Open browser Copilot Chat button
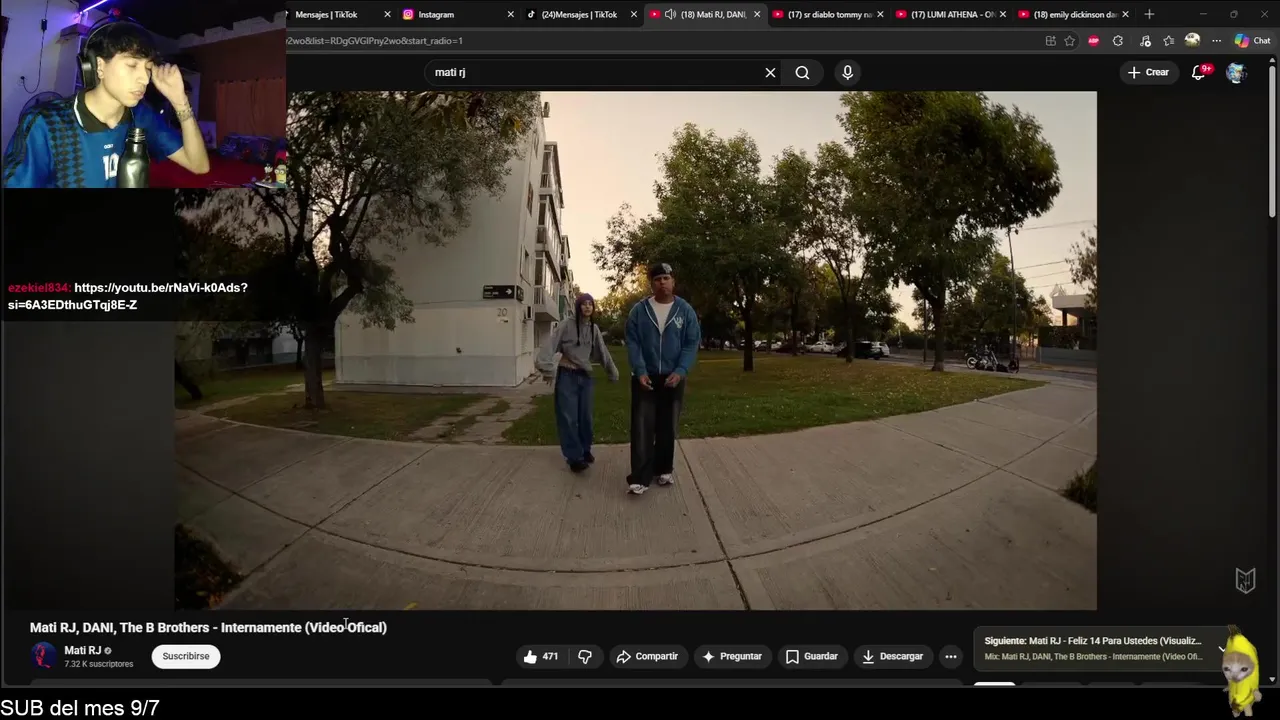Image resolution: width=1280 pixels, height=720 pixels. (1252, 41)
